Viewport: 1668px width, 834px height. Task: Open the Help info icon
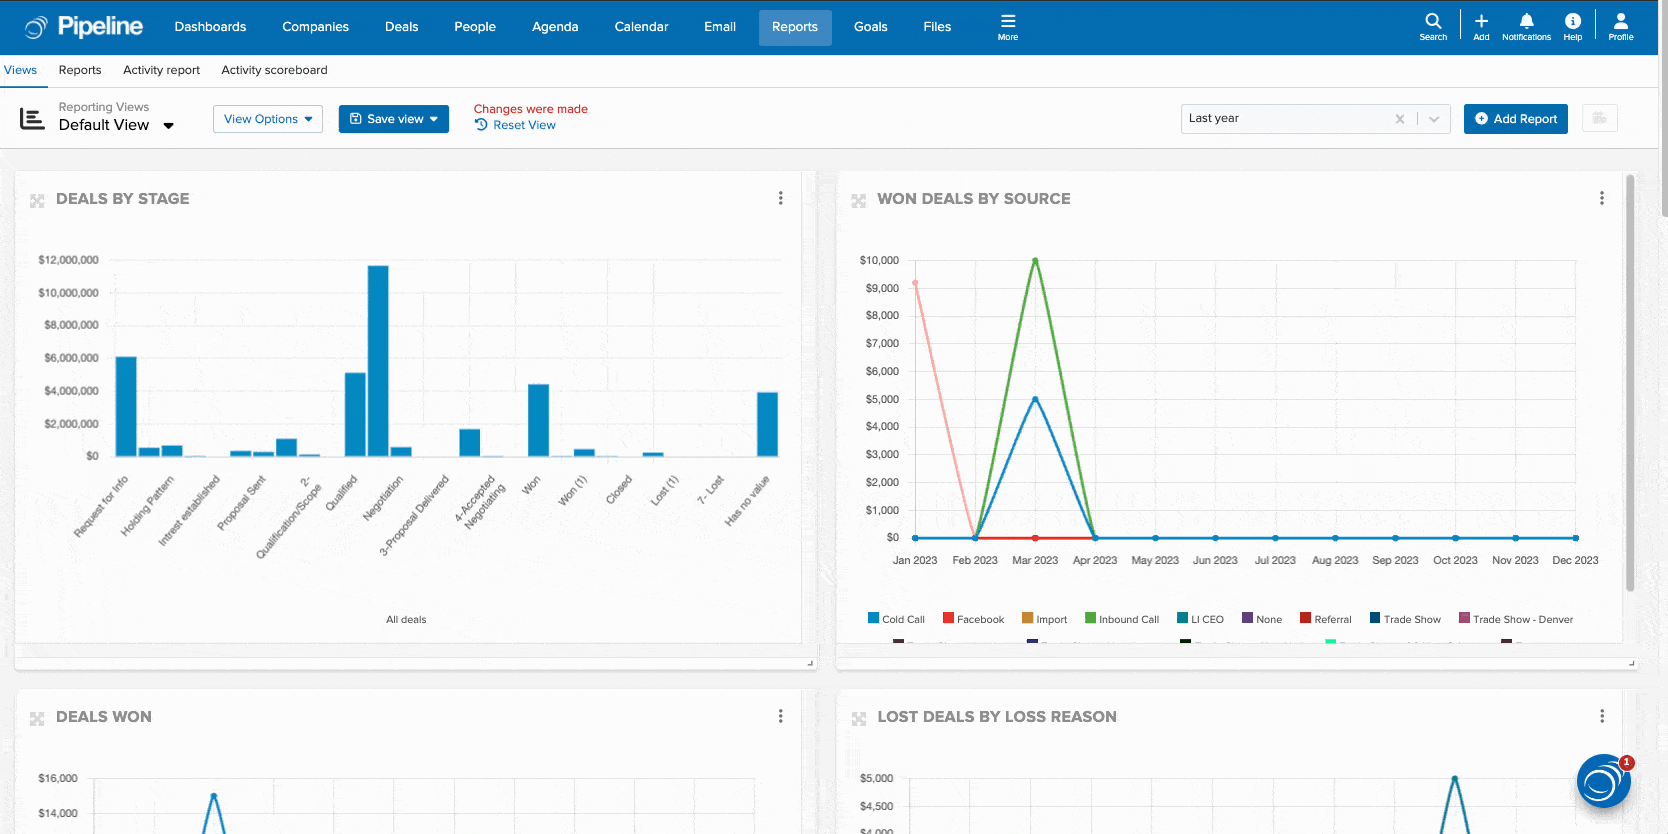(1573, 26)
